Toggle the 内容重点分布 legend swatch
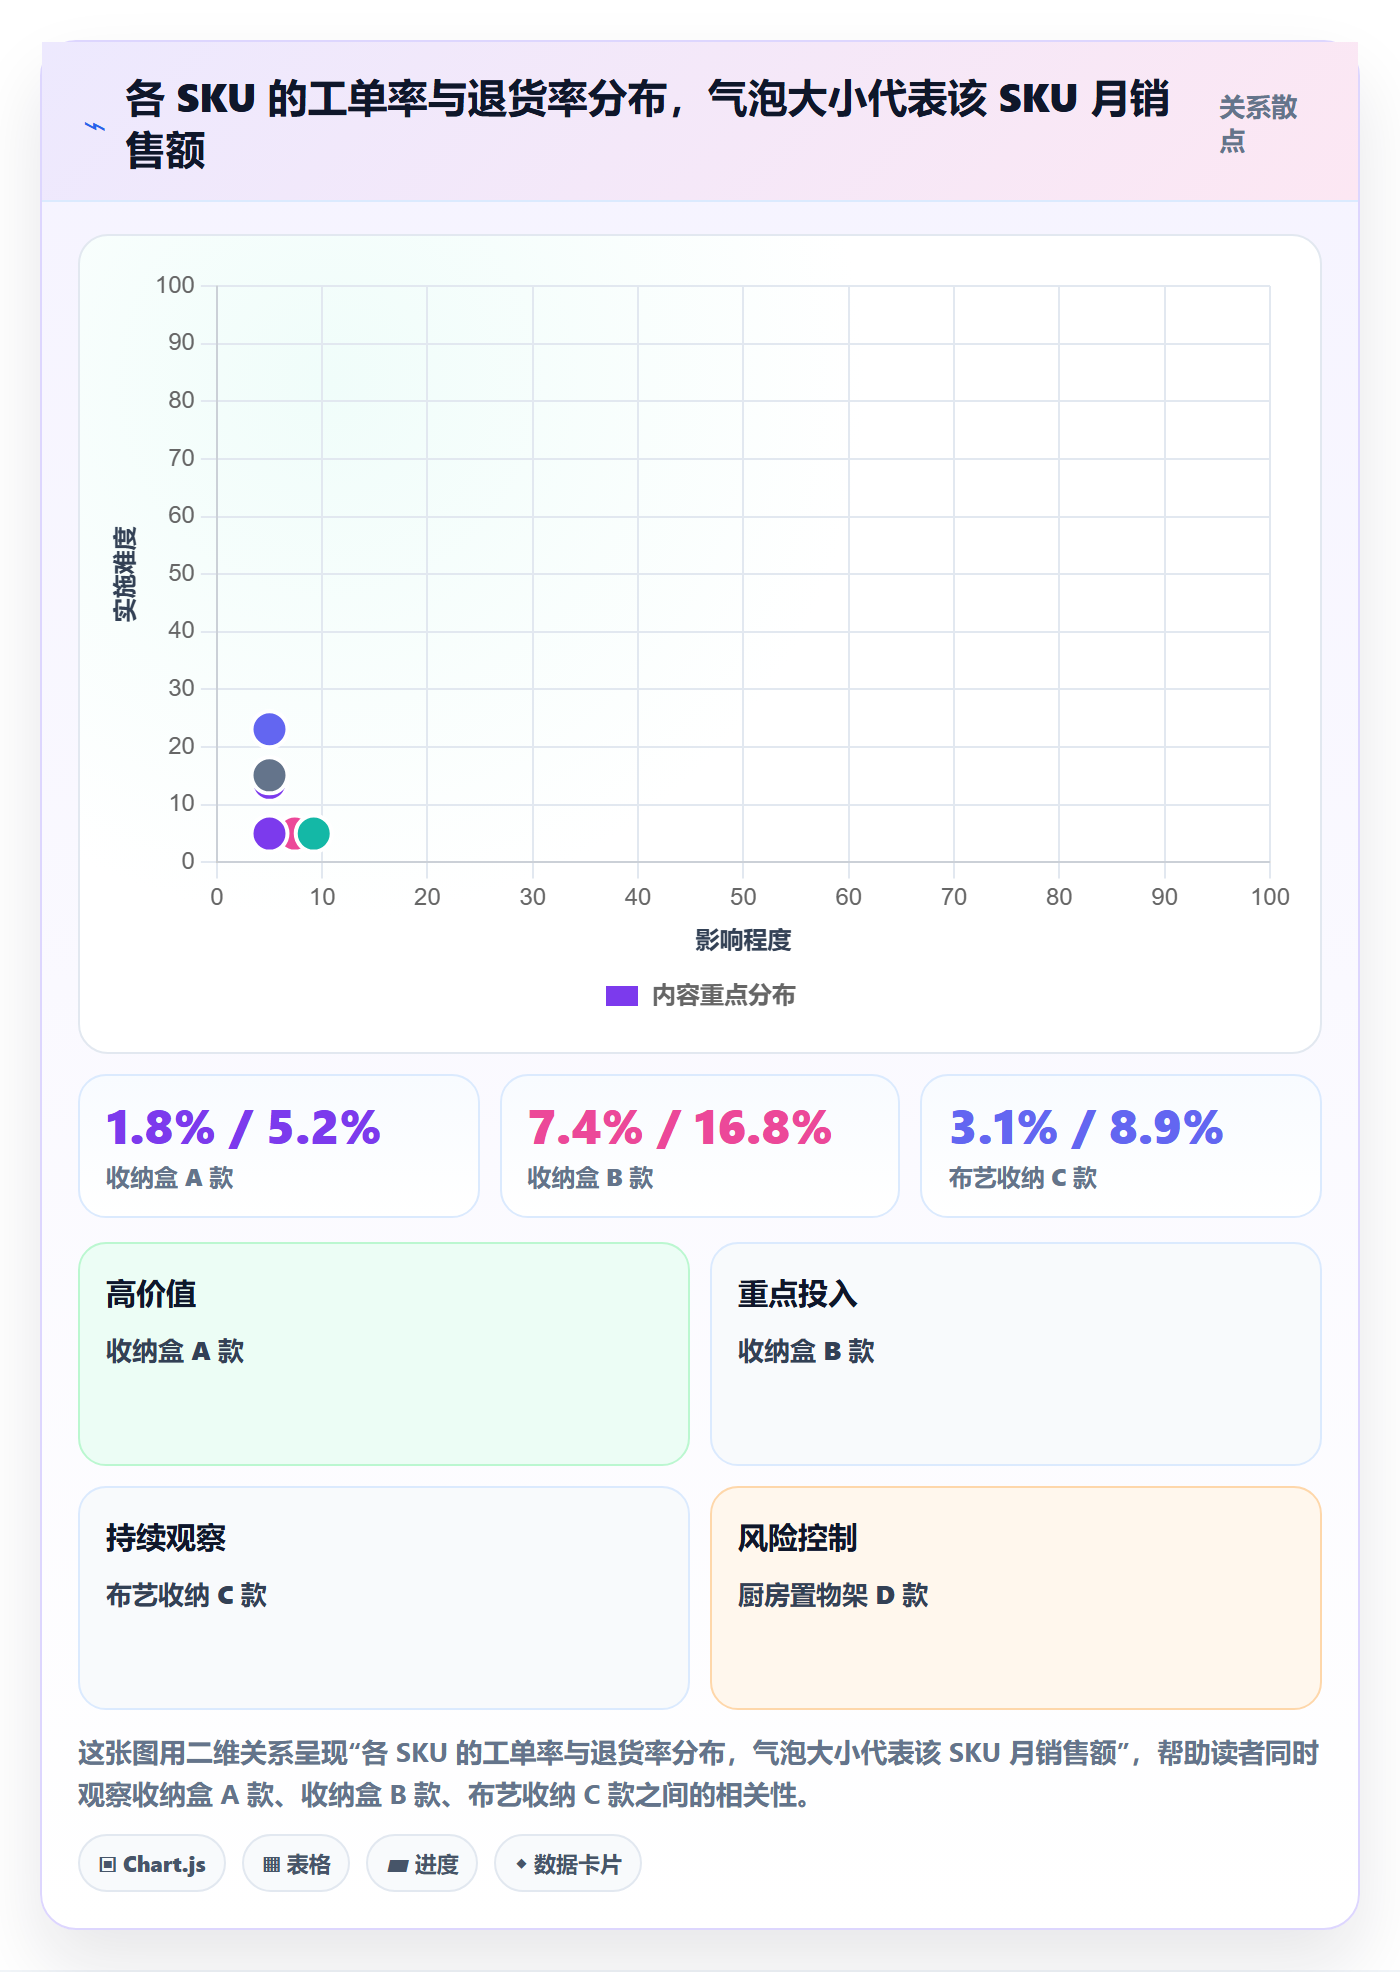Image resolution: width=1400 pixels, height=1972 pixels. point(621,996)
